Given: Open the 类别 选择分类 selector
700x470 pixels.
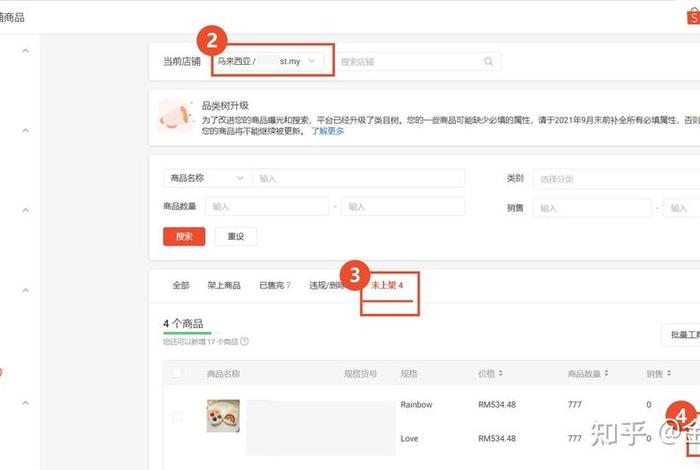Looking at the screenshot, I should [x=617, y=179].
